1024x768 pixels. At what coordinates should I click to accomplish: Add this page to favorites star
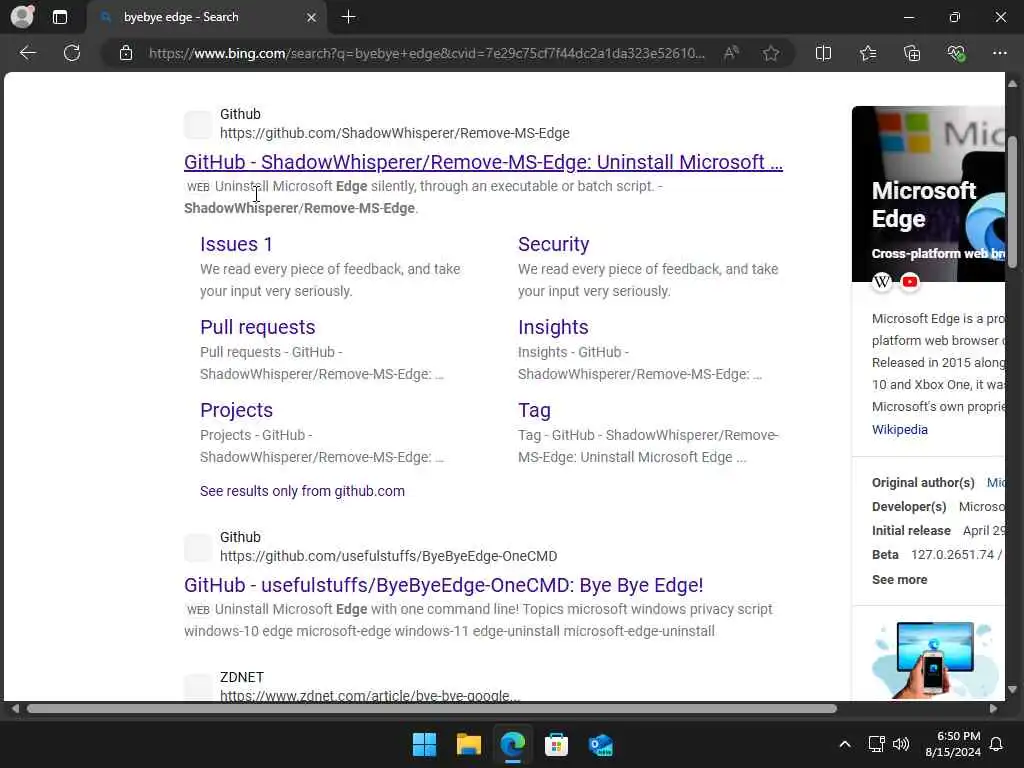pyautogui.click(x=771, y=53)
